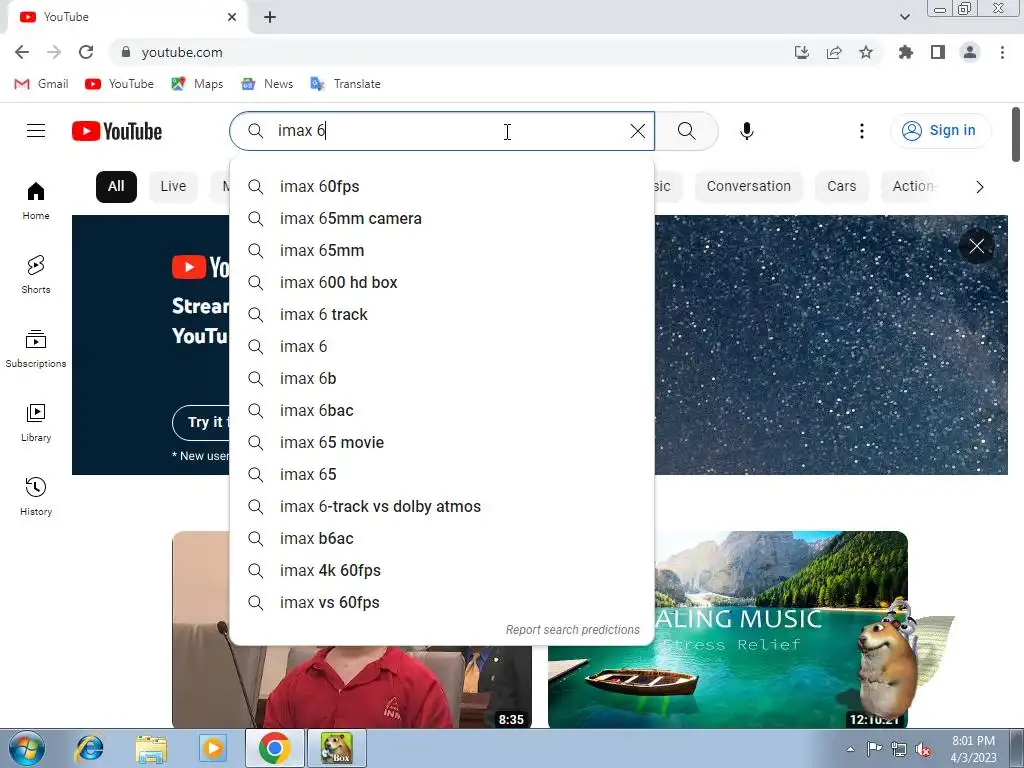Launch Internet Explorer from taskbar

(x=89, y=748)
